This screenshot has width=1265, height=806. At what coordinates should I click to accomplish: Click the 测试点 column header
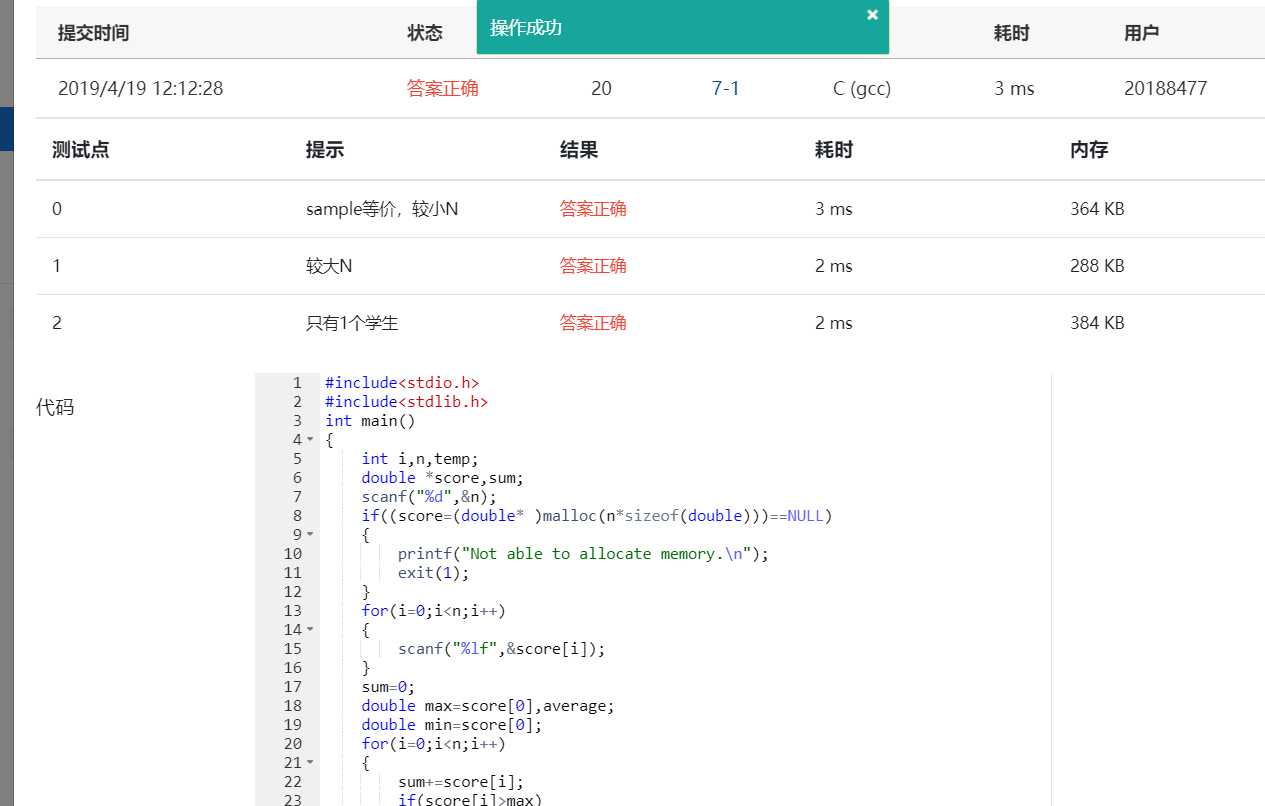[80, 150]
